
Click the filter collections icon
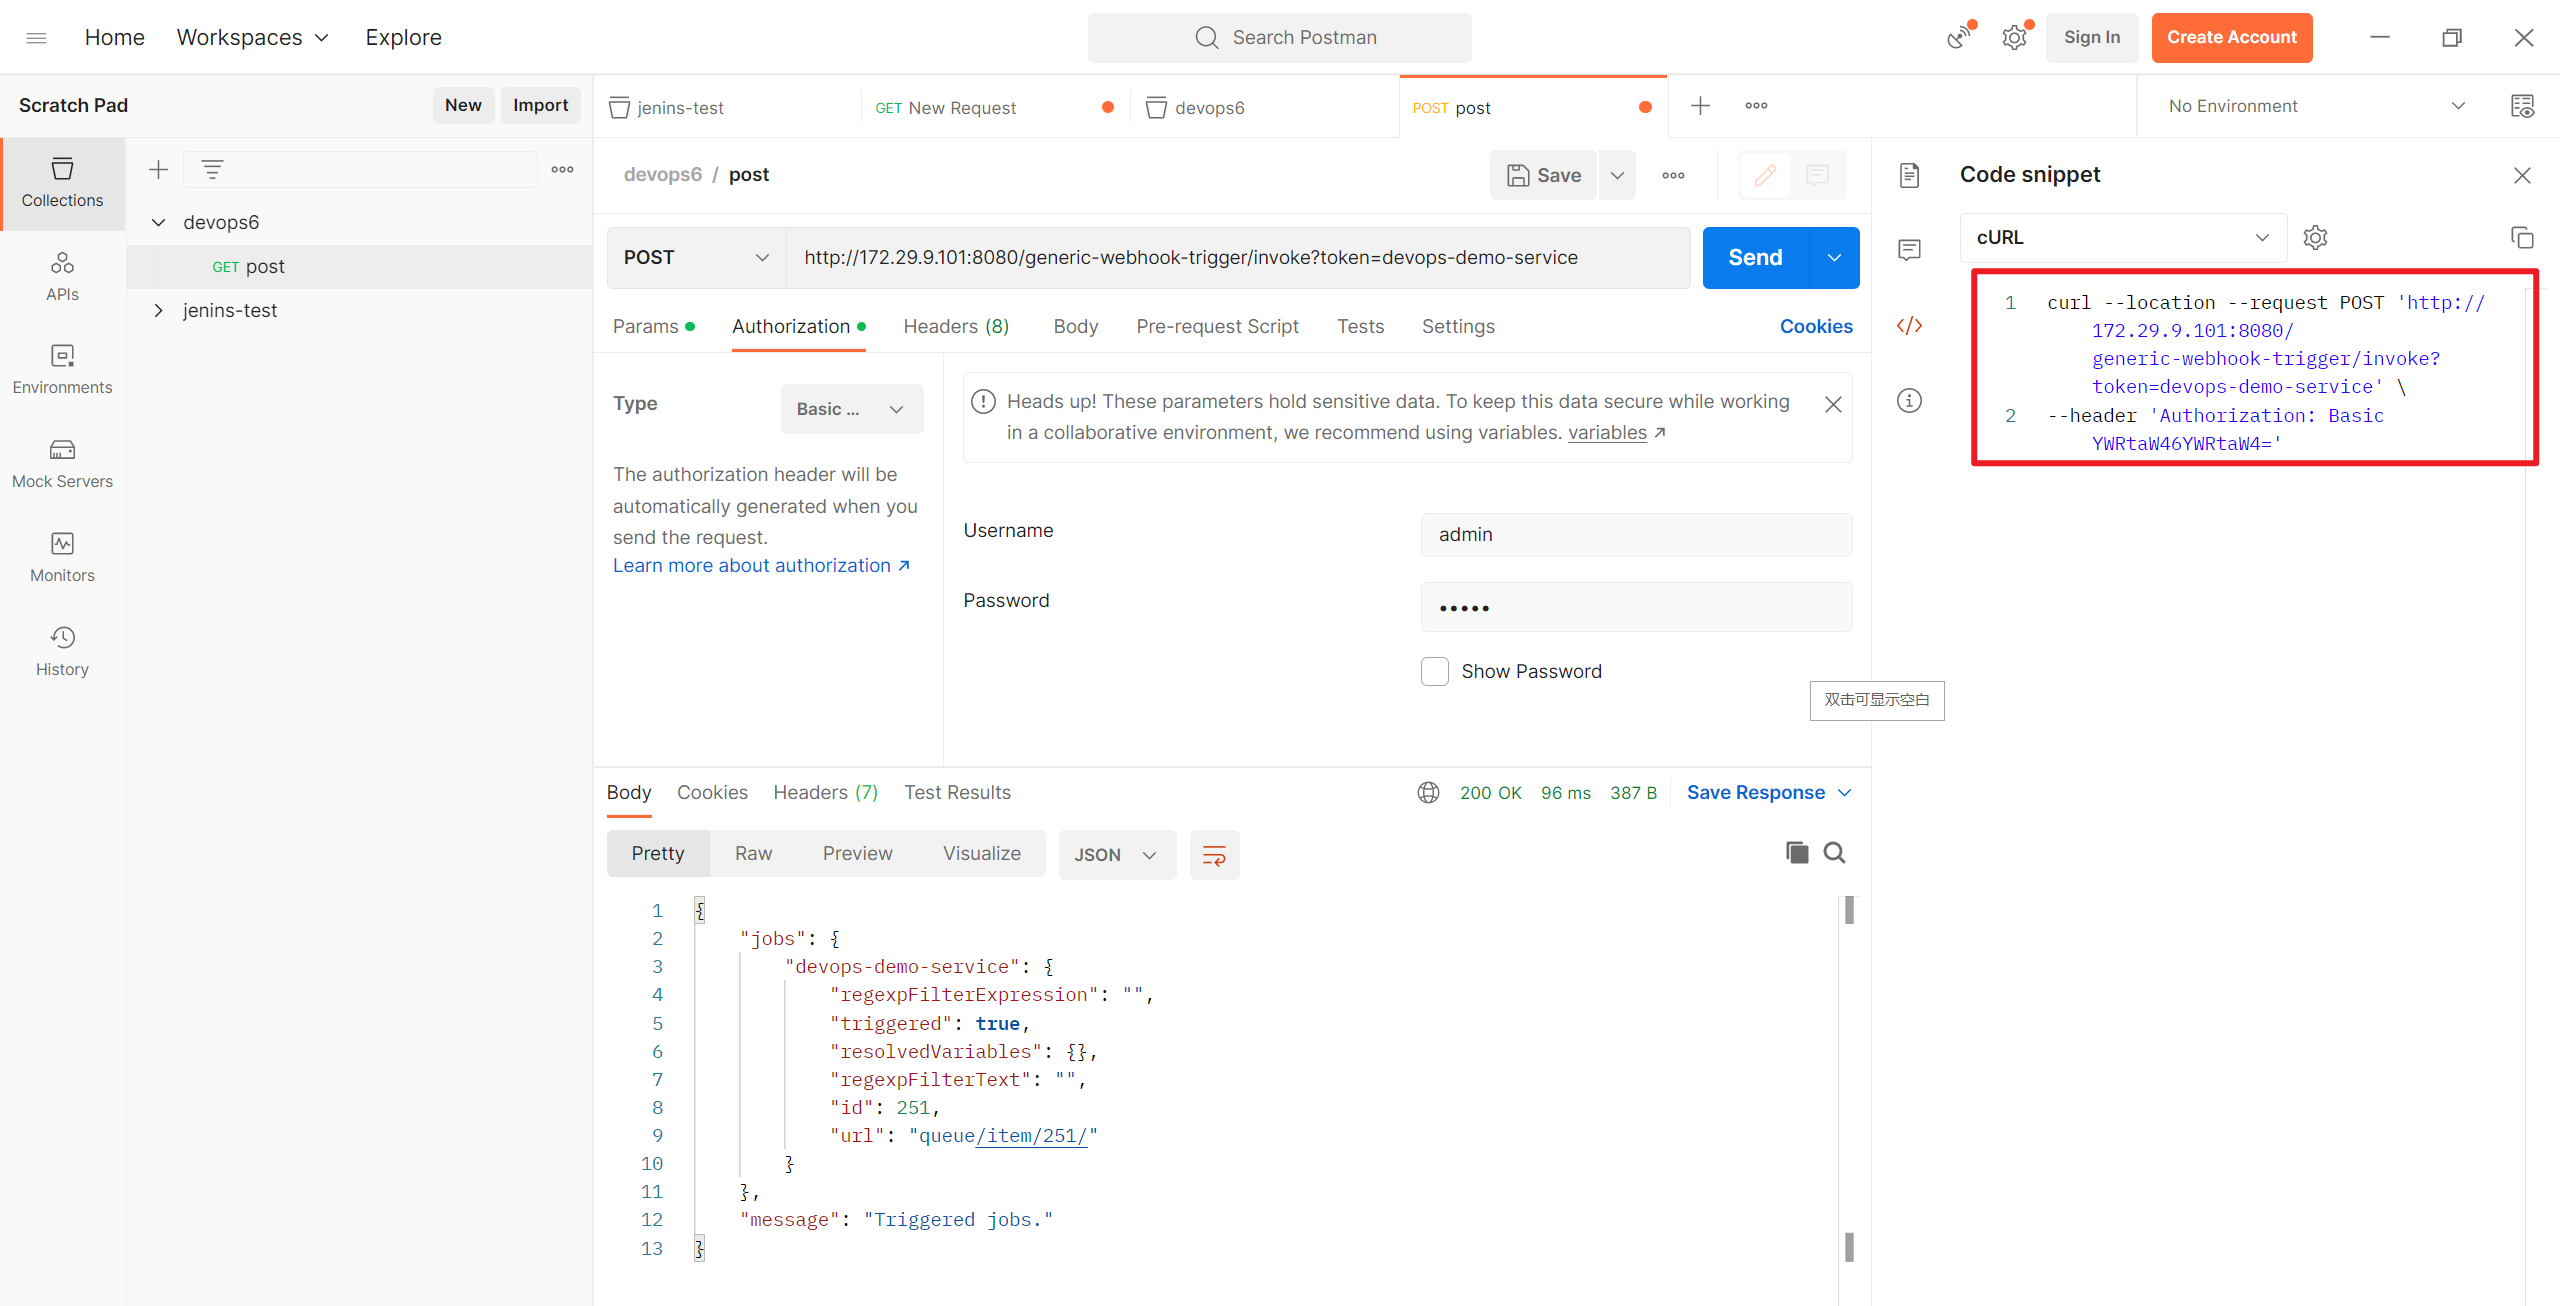[212, 170]
